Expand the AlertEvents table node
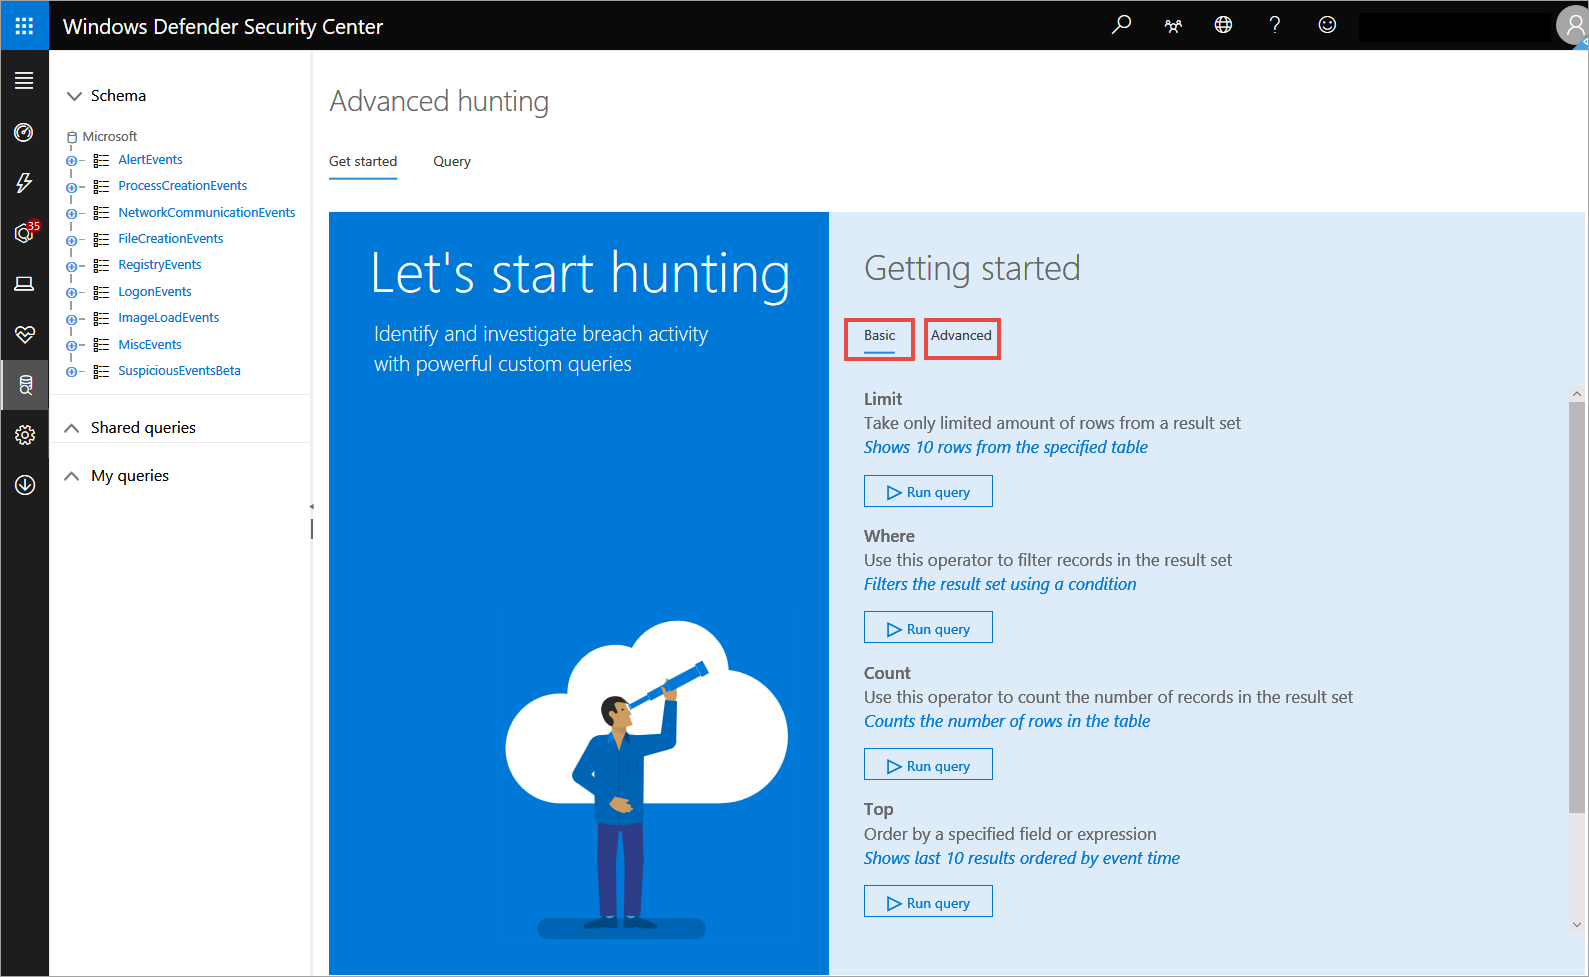The width and height of the screenshot is (1589, 977). (x=71, y=161)
